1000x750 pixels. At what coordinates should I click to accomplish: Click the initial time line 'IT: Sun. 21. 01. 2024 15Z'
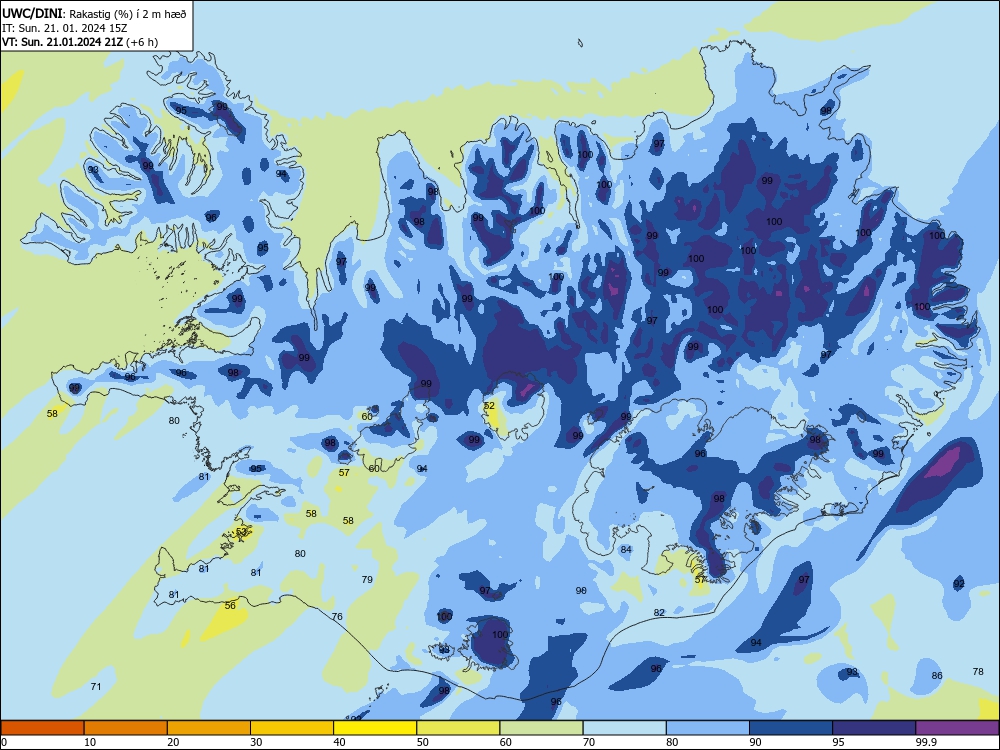(64, 28)
